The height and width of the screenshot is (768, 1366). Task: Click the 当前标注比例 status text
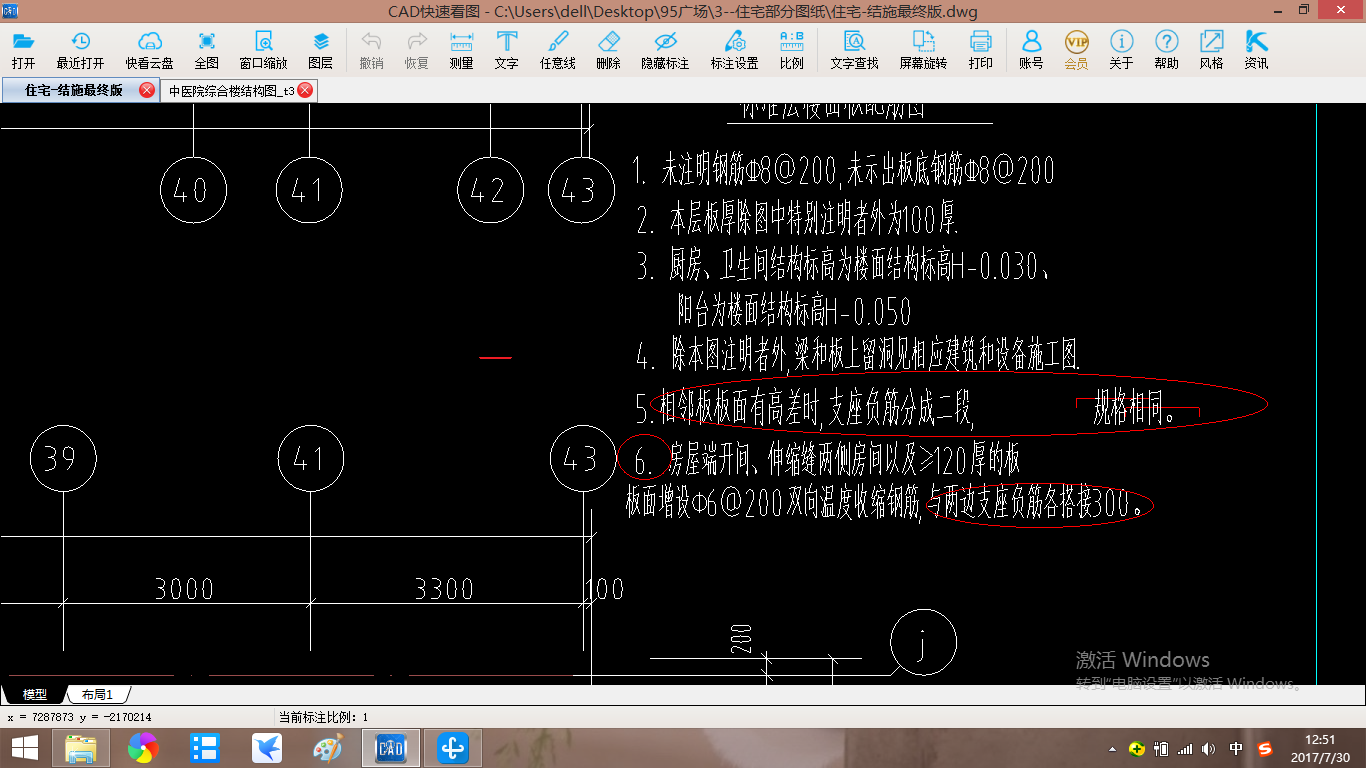[x=323, y=717]
